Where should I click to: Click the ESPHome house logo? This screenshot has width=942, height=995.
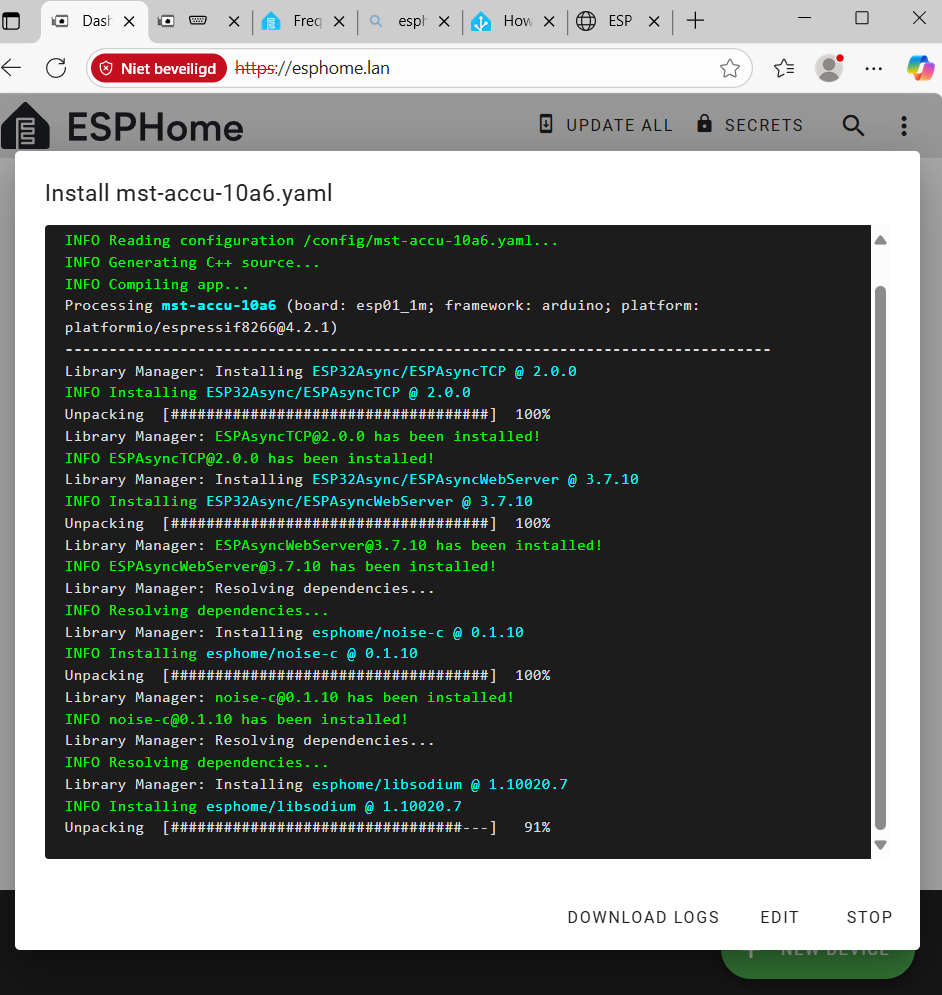[x=25, y=126]
